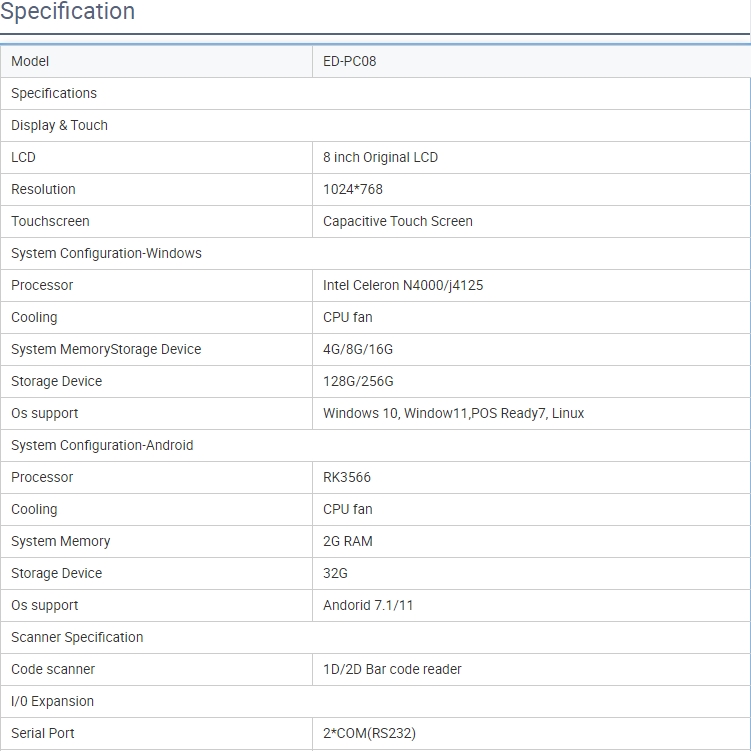Select the '1024*768' resolution value
Viewport: 751px width, 751px height.
353,189
